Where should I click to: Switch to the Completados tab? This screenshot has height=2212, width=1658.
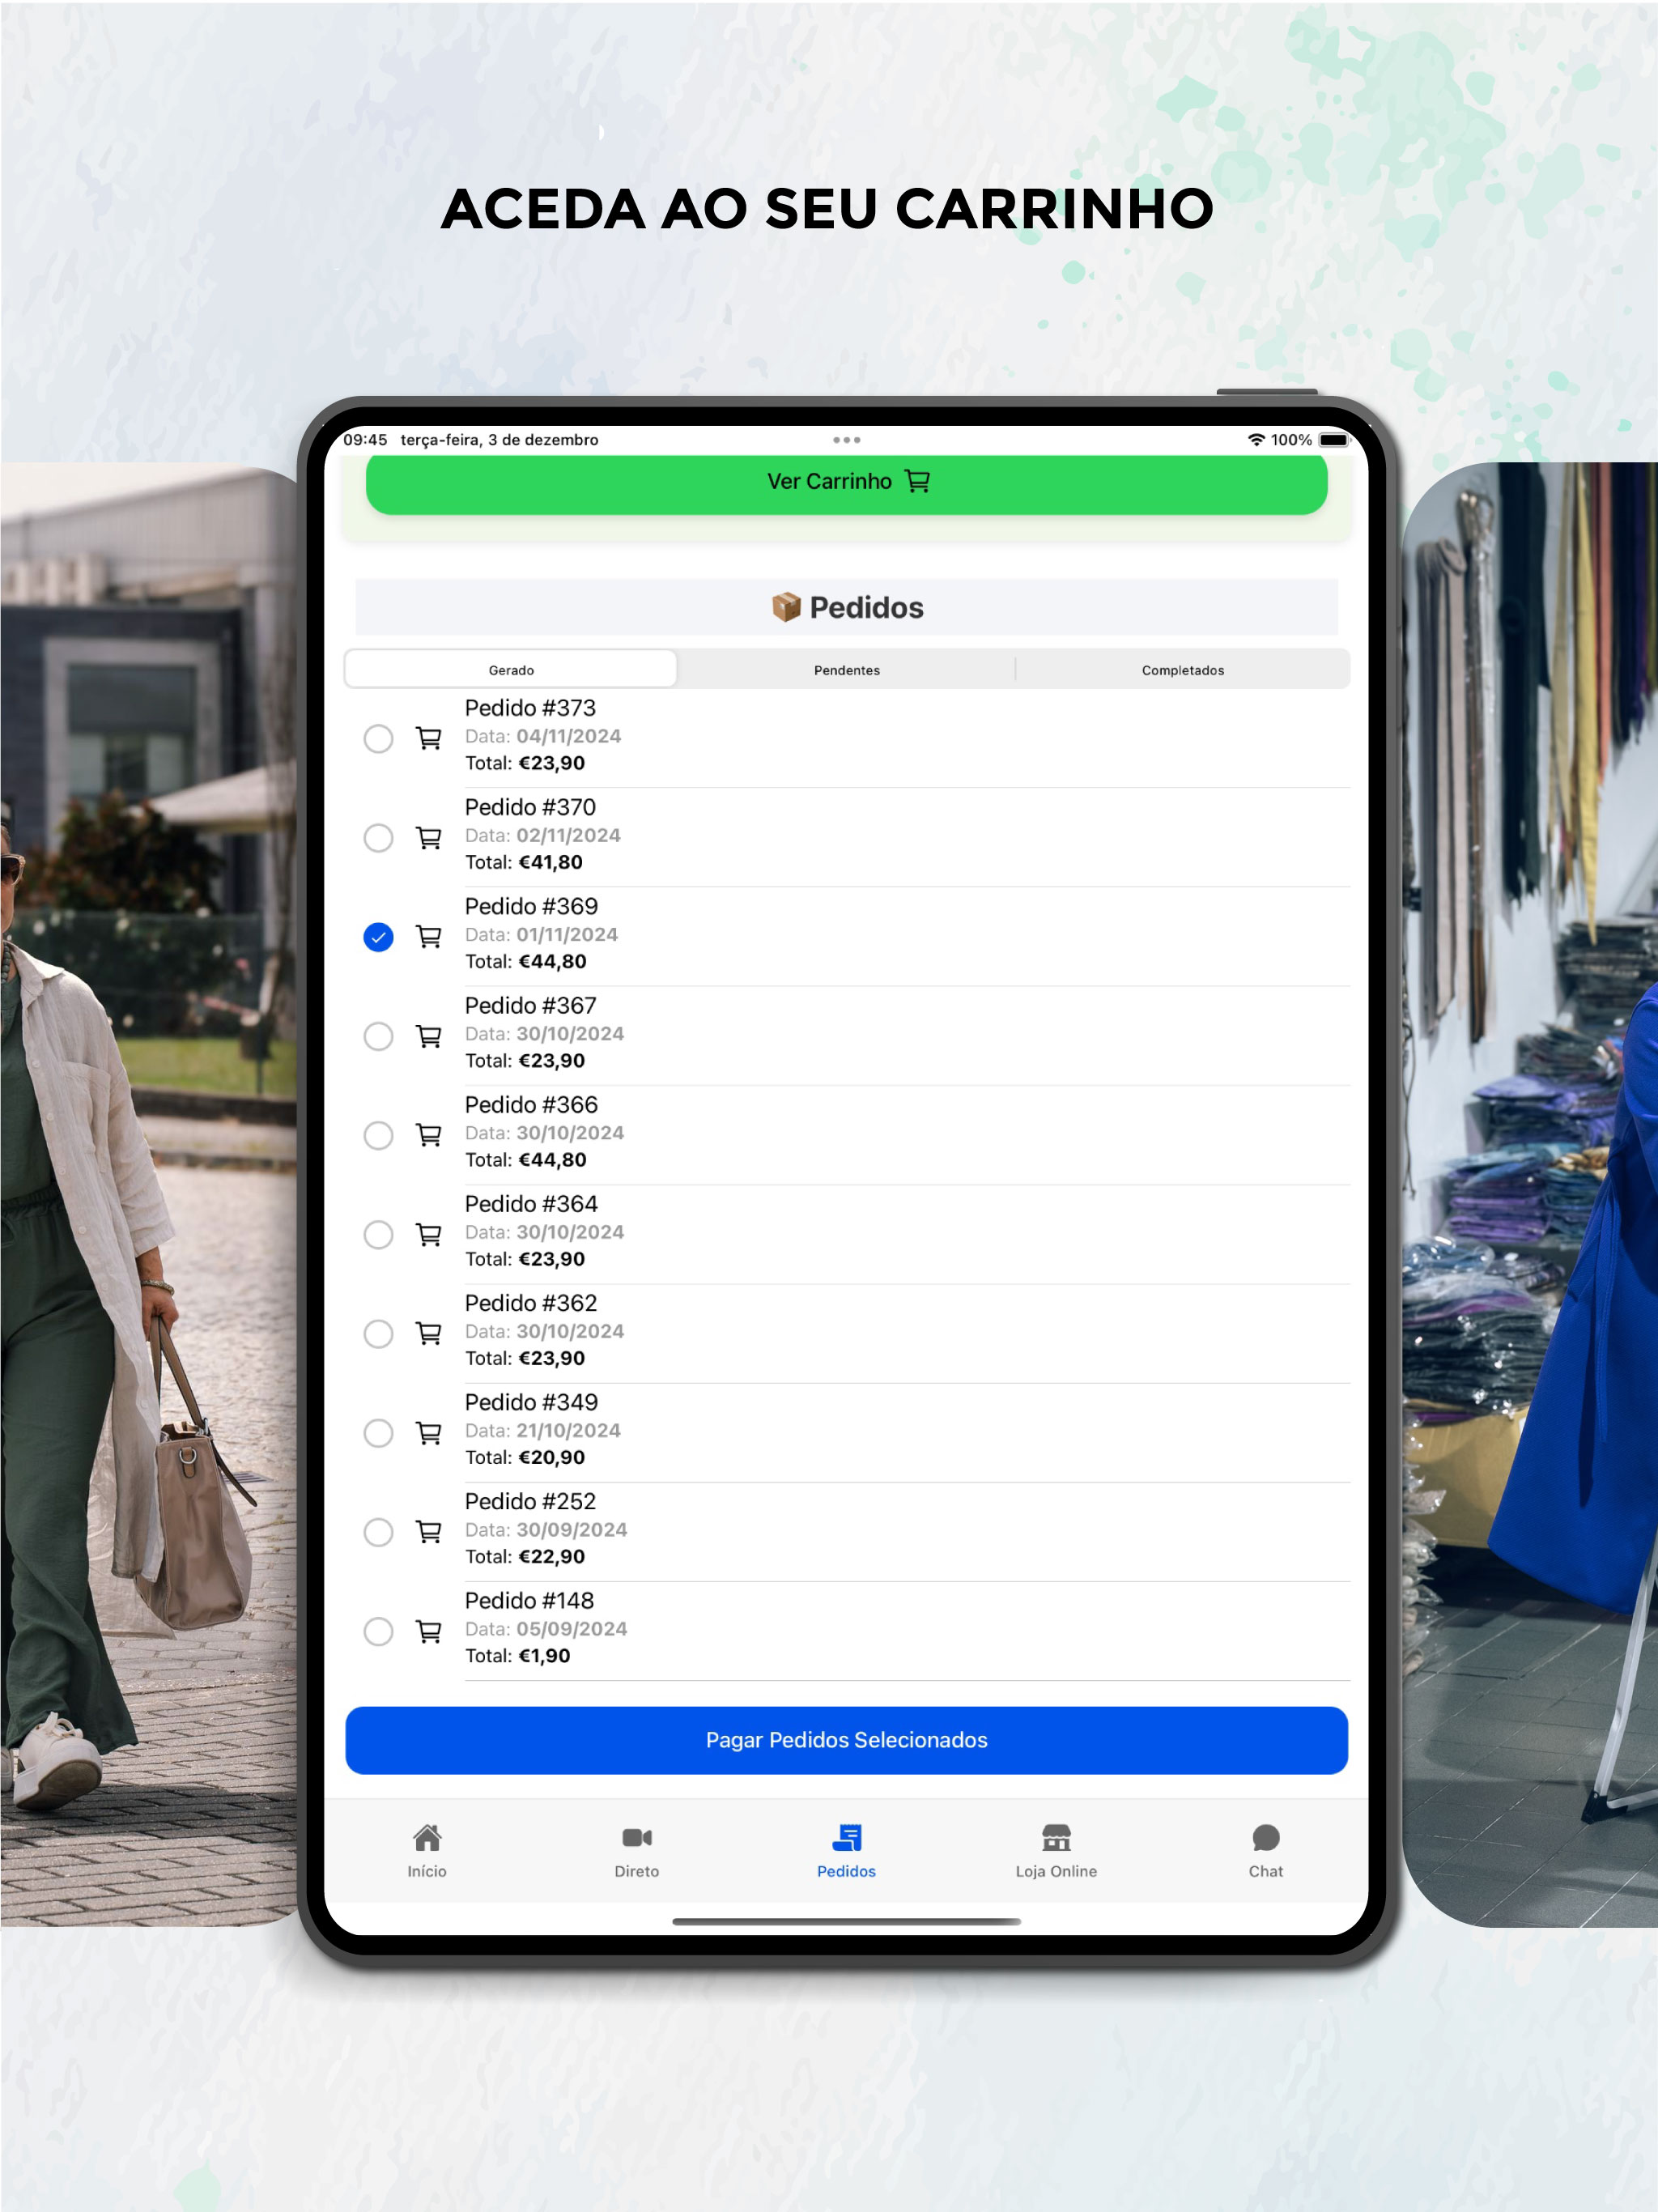click(x=1183, y=669)
